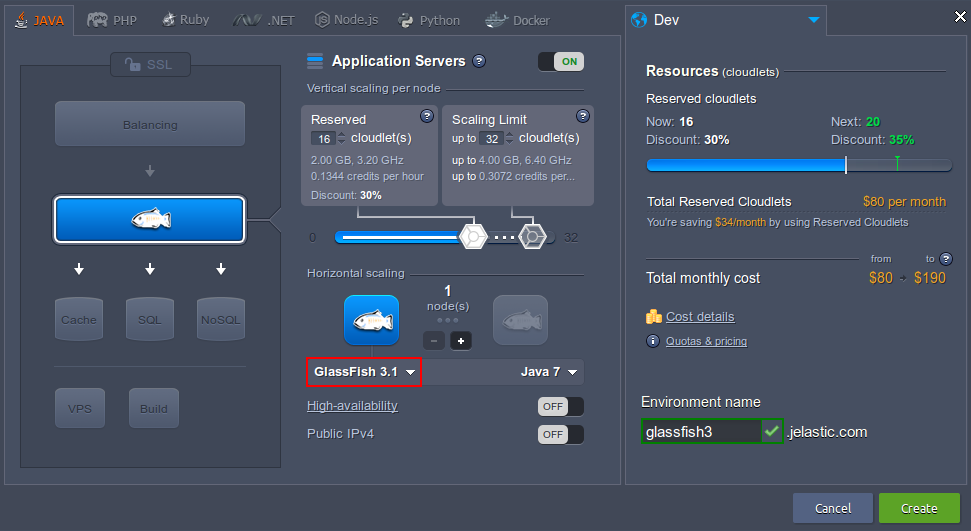Image resolution: width=971 pixels, height=531 pixels.
Task: Click the '.jelastic.com' domain text
Action: pos(827,432)
